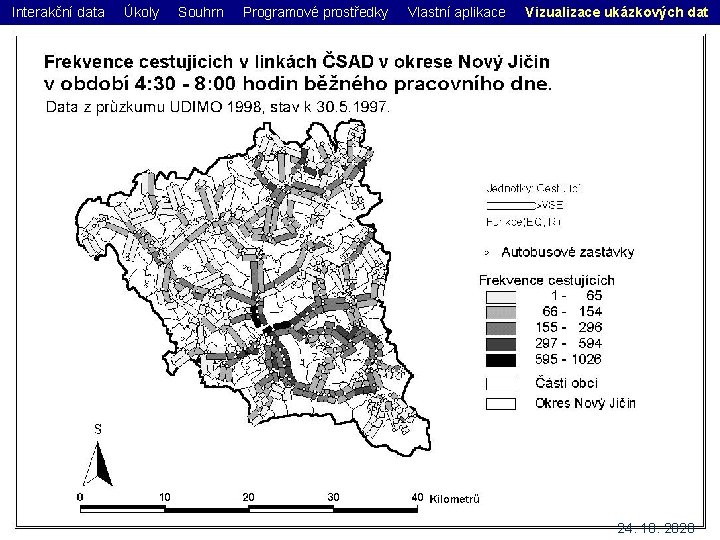This screenshot has height=540, width=720.
Task: Click the map title Frekvence cestujících heading
Action: tap(298, 73)
